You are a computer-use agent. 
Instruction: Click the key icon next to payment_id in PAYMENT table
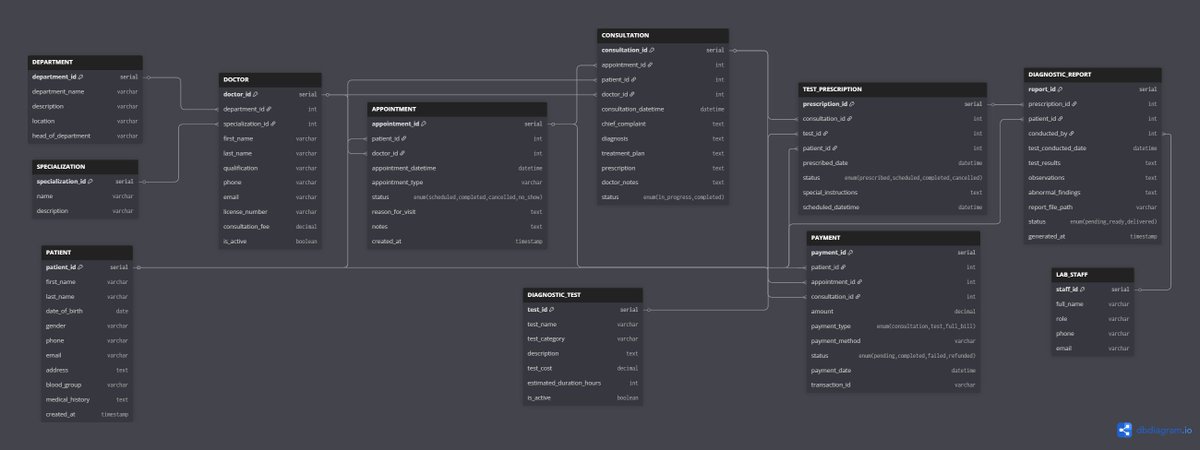click(851, 253)
